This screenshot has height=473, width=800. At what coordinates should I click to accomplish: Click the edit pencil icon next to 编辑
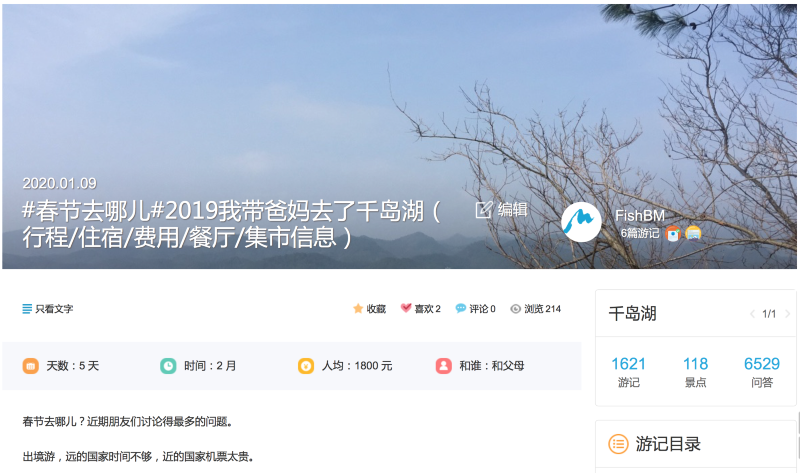[x=484, y=209]
